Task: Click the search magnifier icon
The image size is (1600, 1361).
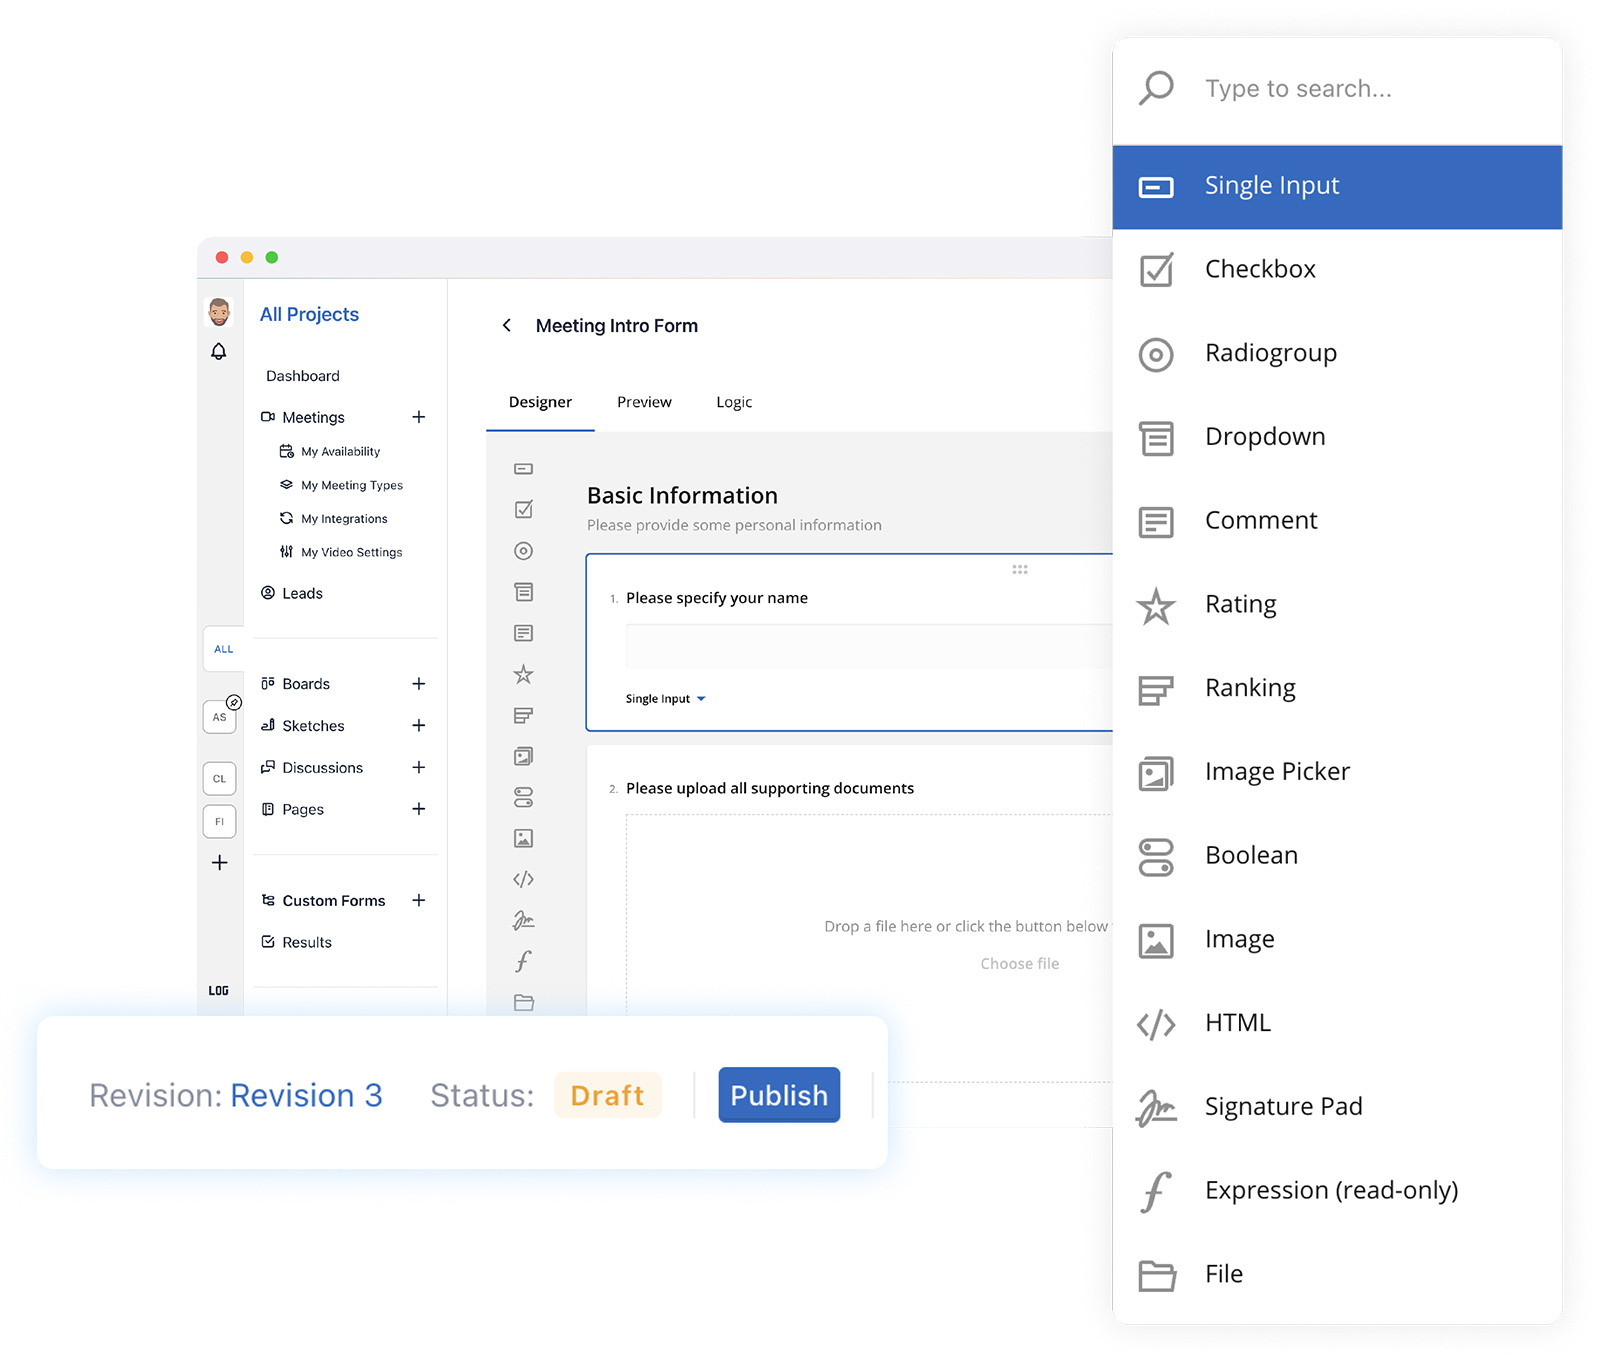Action: coord(1156,88)
